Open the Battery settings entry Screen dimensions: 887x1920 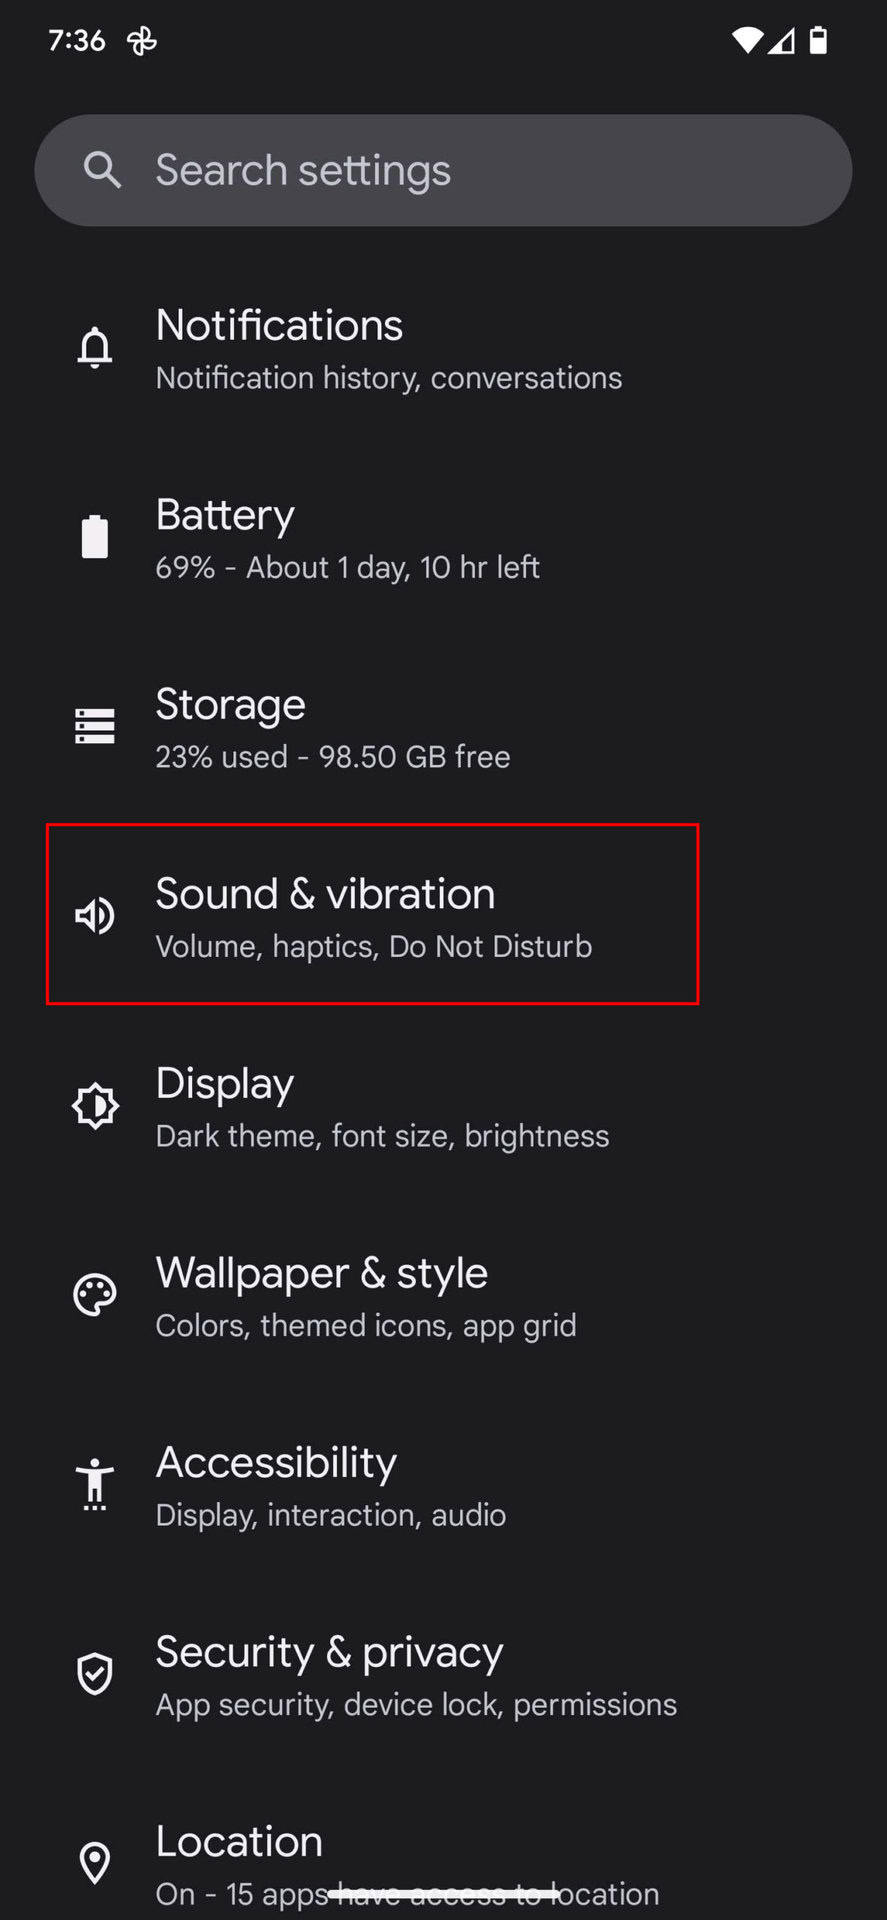[x=347, y=537]
